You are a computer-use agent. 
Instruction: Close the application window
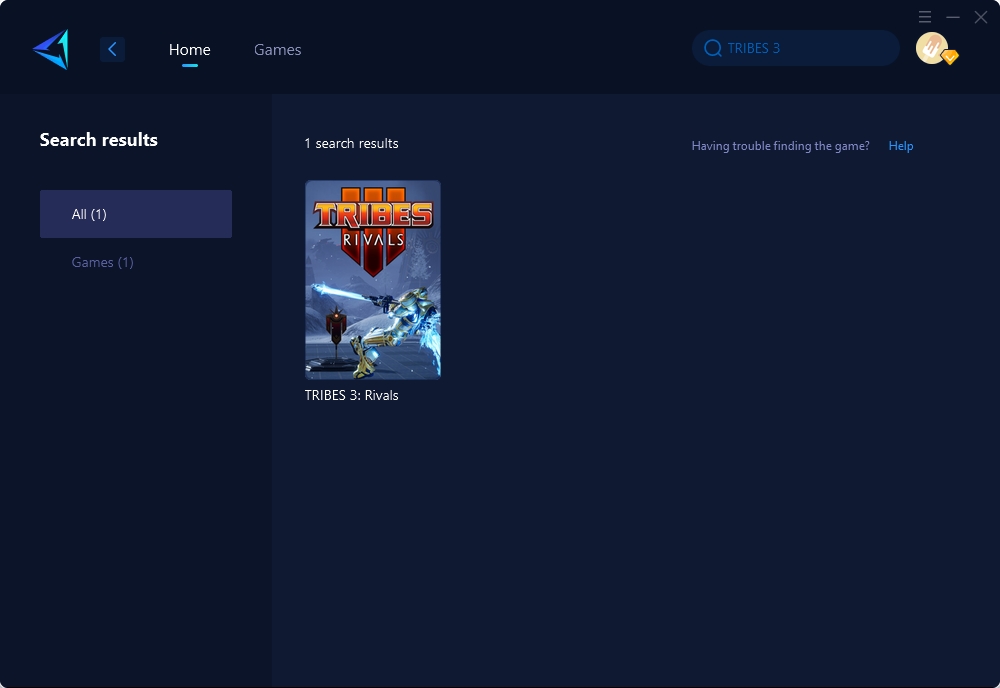[x=981, y=17]
